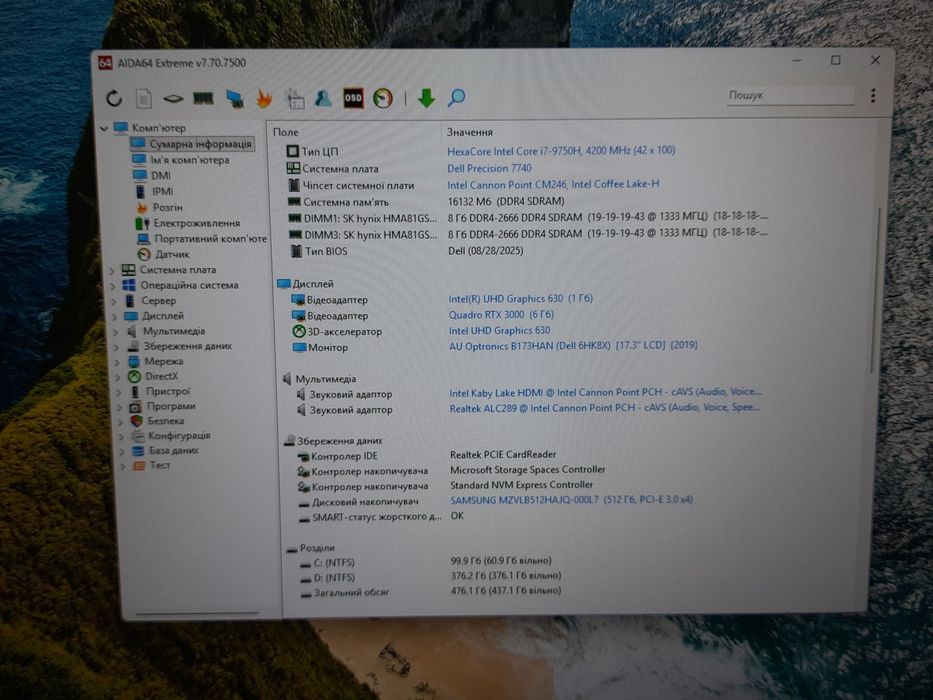Open the Dell Precision 7740 link
Screen dimensions: 933x700
click(490, 168)
